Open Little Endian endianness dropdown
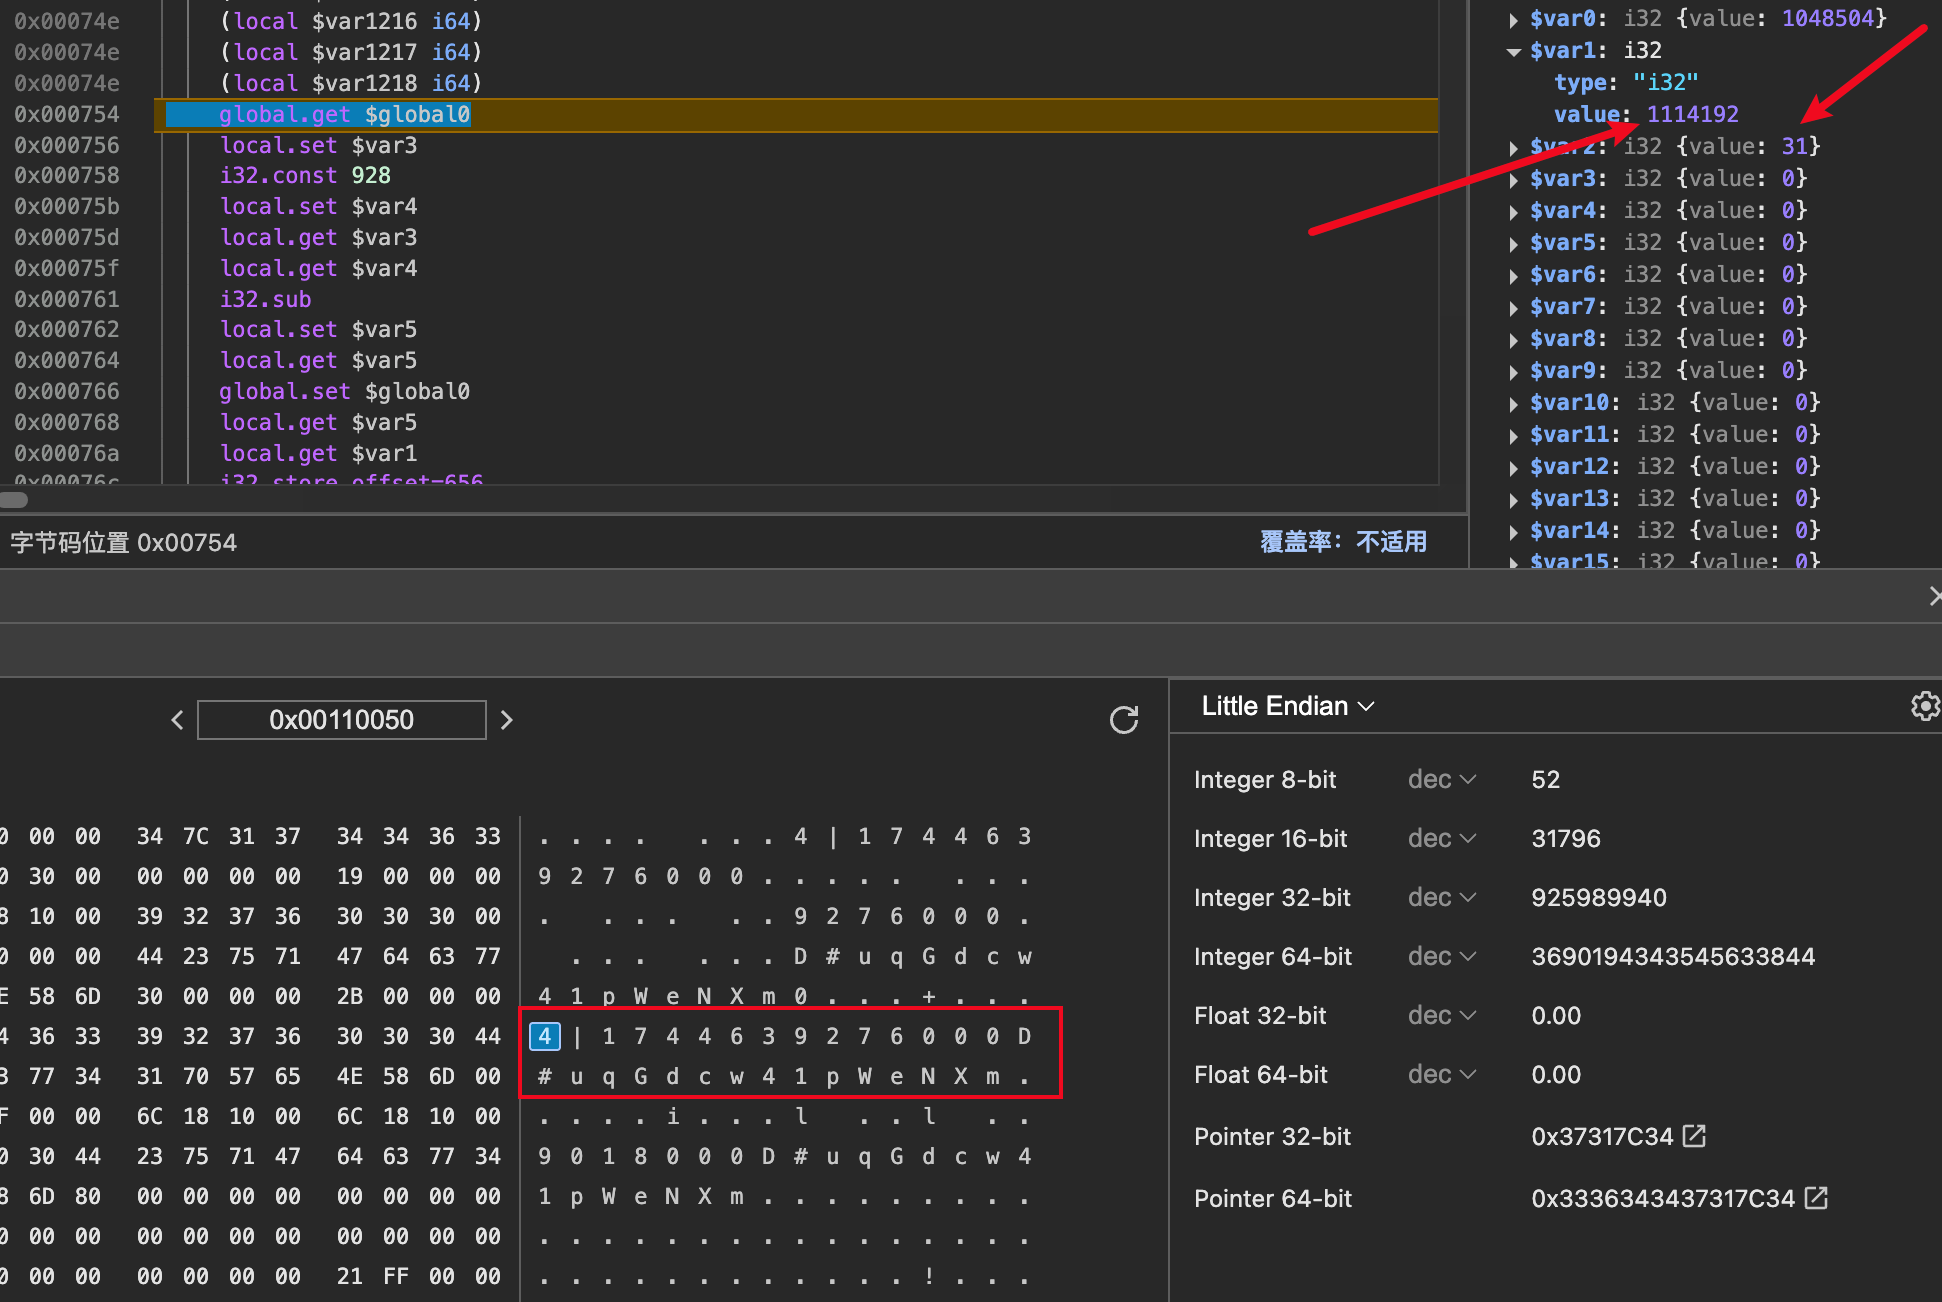This screenshot has width=1942, height=1302. [1287, 706]
